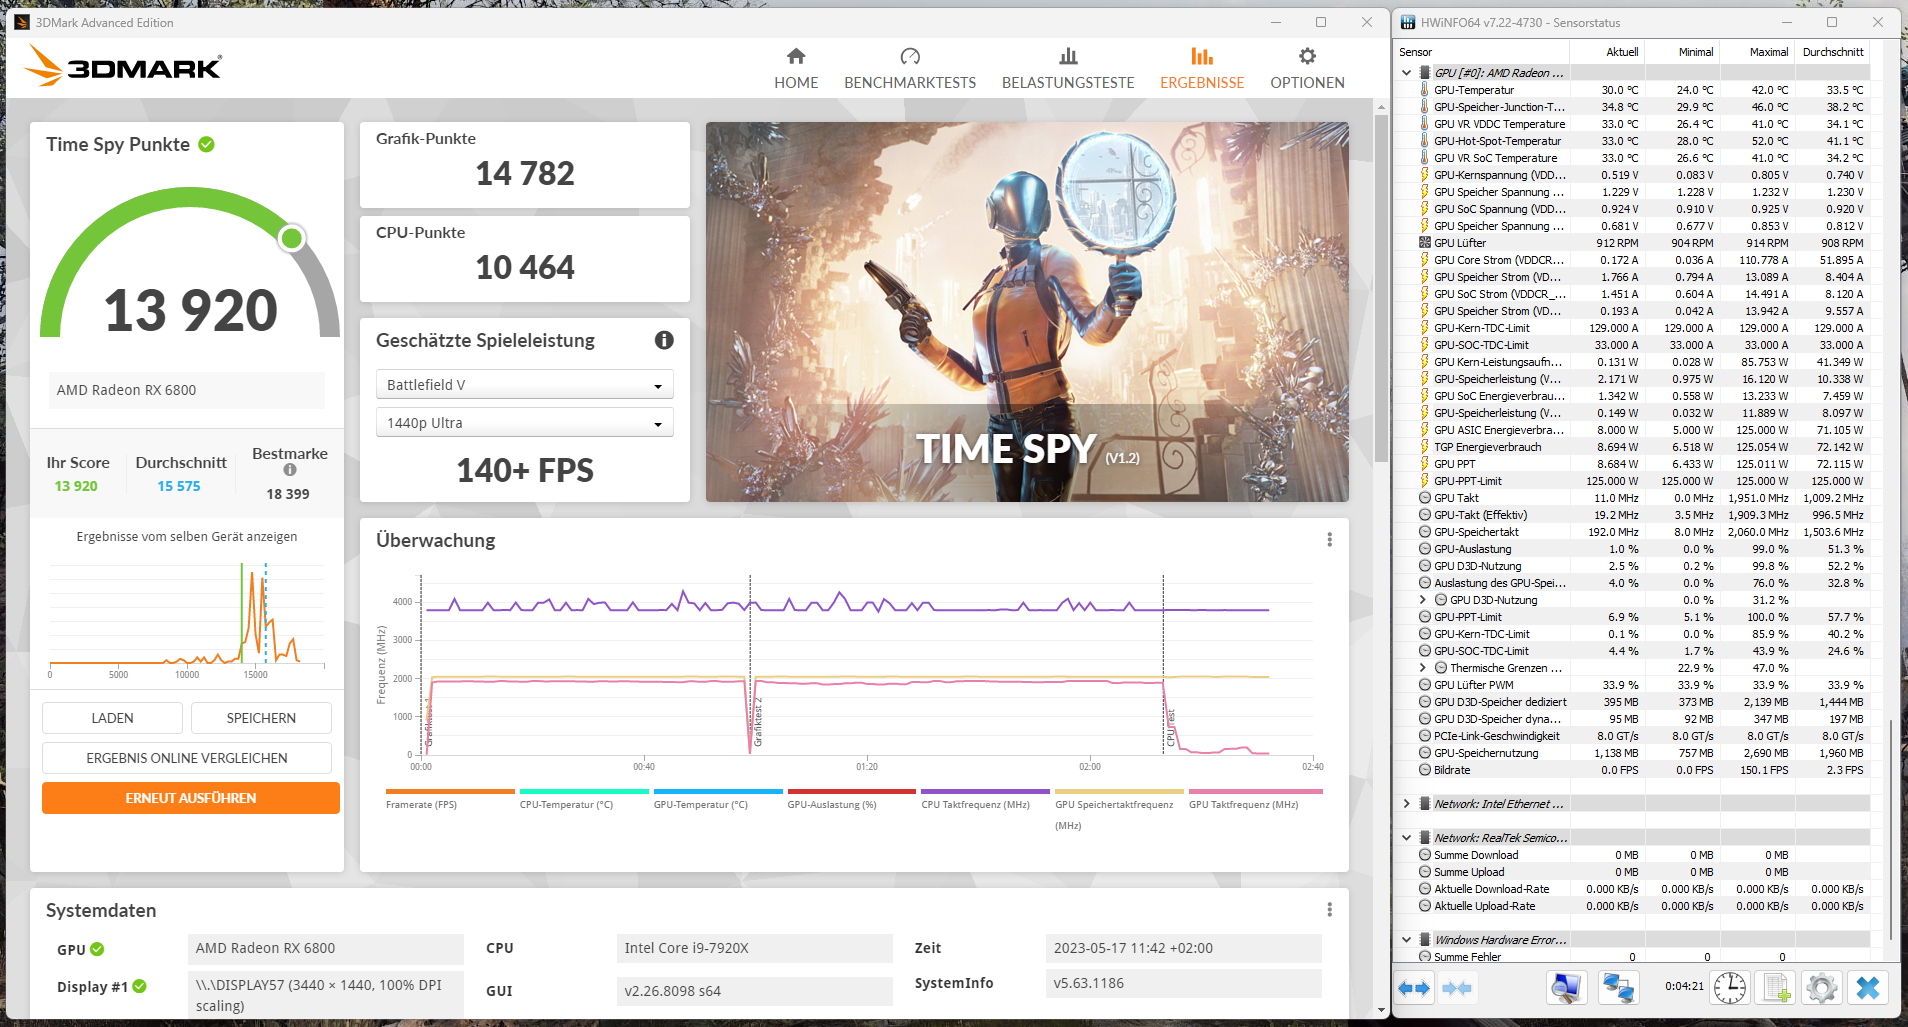Image resolution: width=1908 pixels, height=1027 pixels.
Task: Open the info icon next to Geschätzte Spieleleistung
Action: pos(664,340)
